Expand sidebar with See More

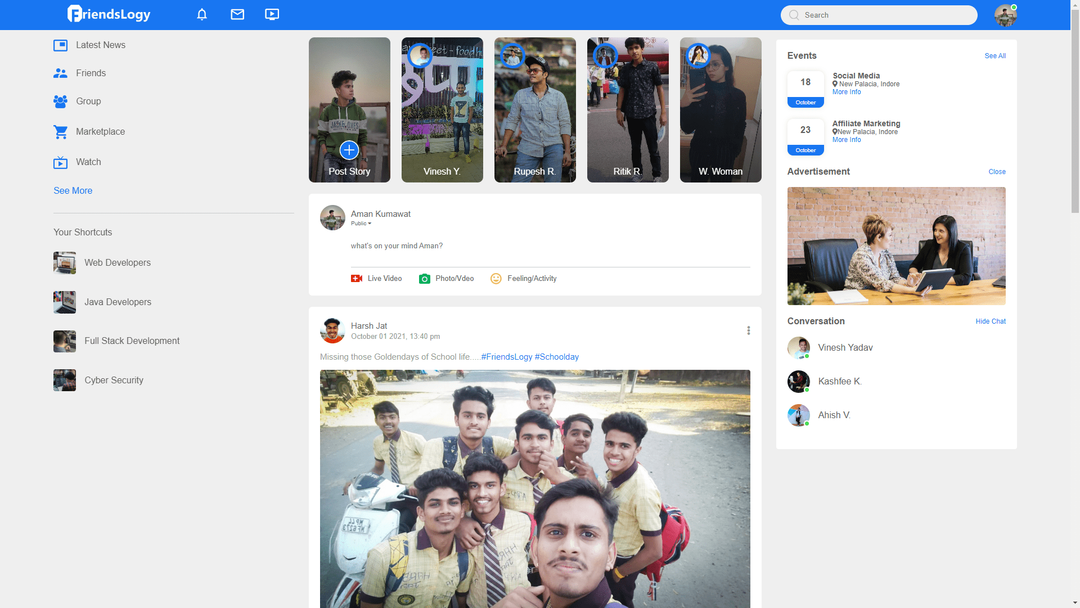pyautogui.click(x=73, y=191)
